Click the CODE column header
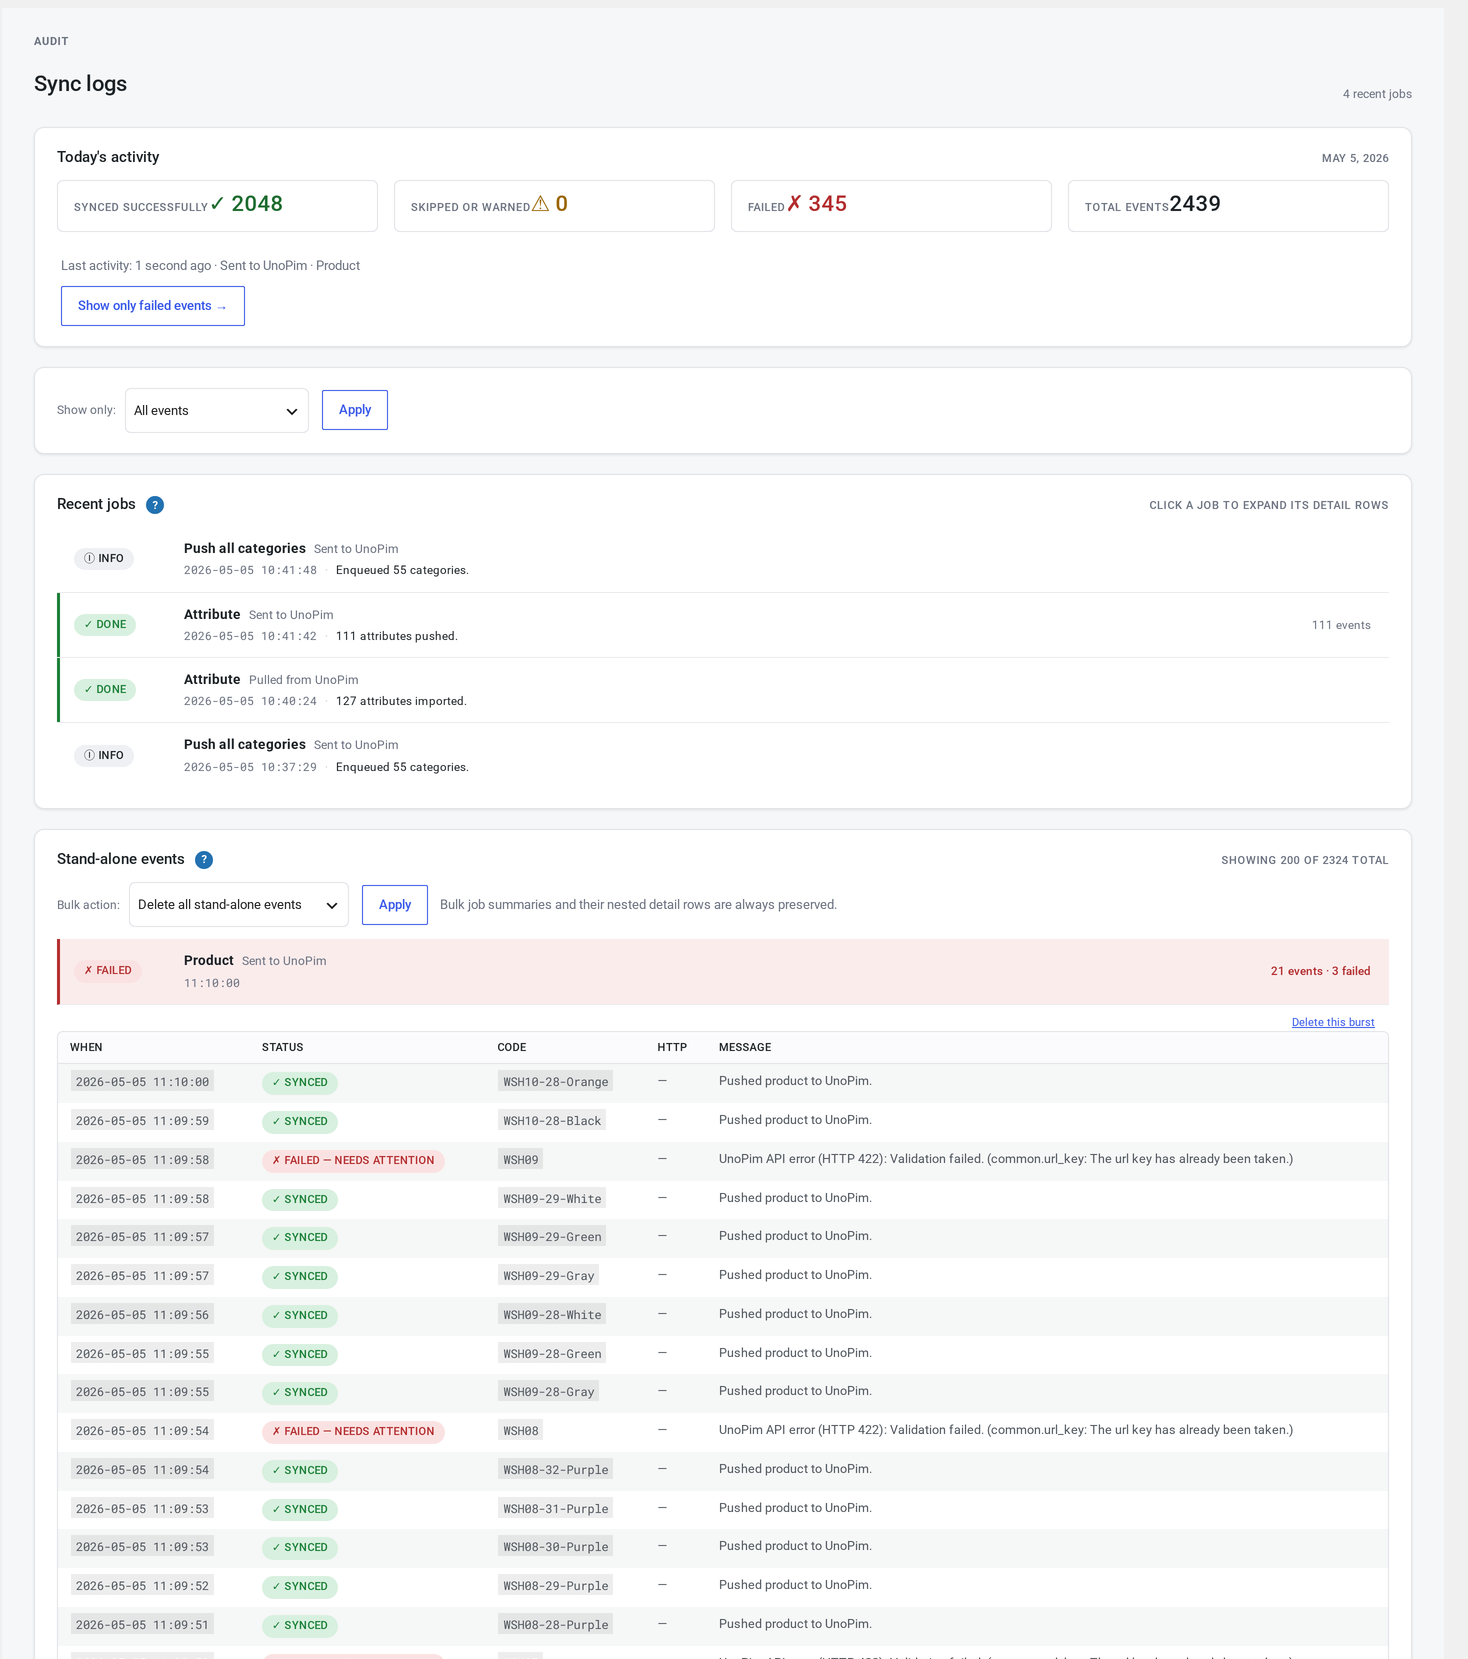The width and height of the screenshot is (1468, 1659). point(512,1047)
